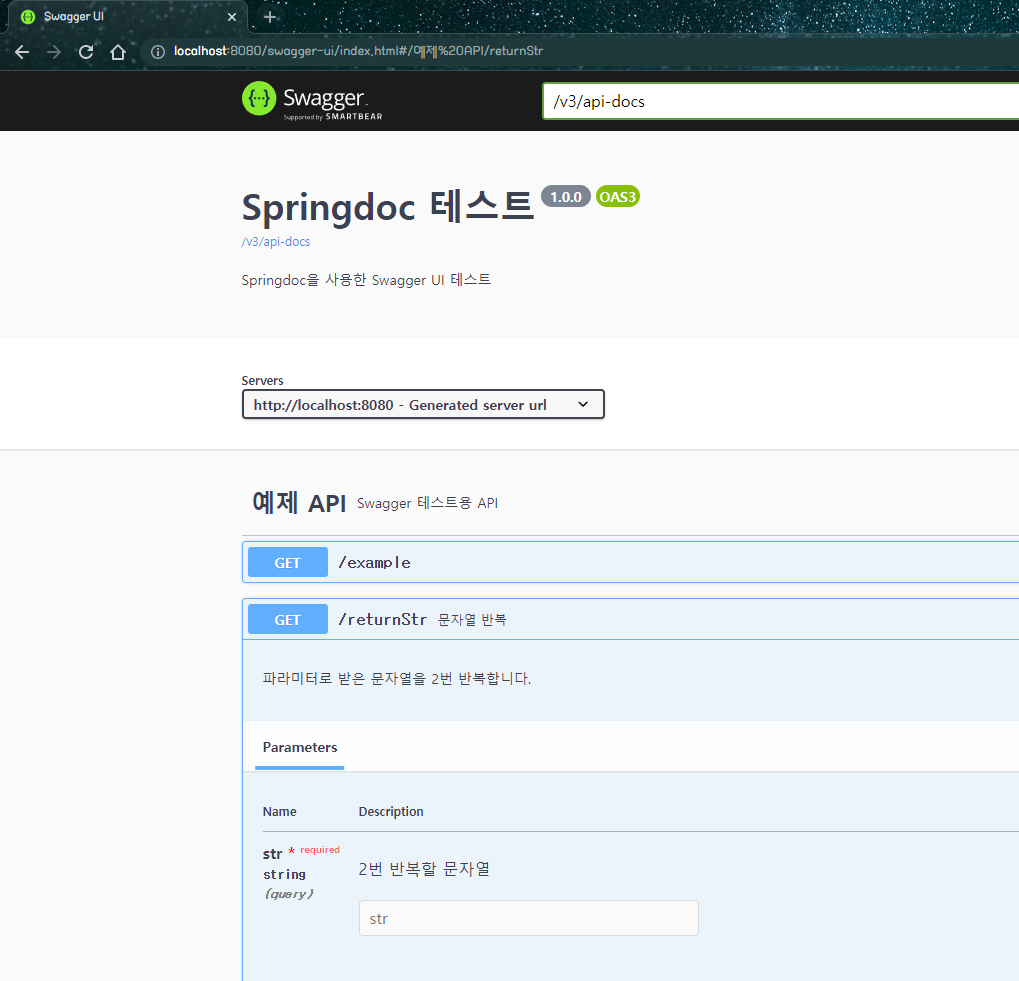Click the browser forward arrow
Screen dimensions: 1019x981
point(54,52)
